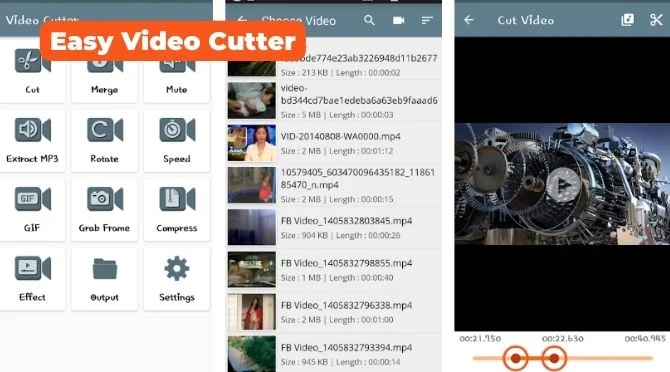Viewport: 670px width, 372px height.
Task: Select the Rotate video tool
Action: coord(104,141)
